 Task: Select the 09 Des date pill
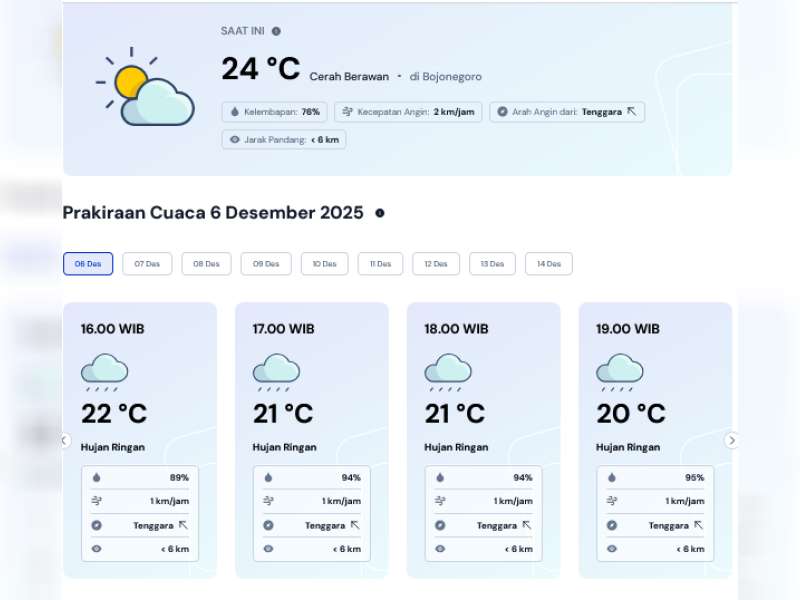coord(264,264)
